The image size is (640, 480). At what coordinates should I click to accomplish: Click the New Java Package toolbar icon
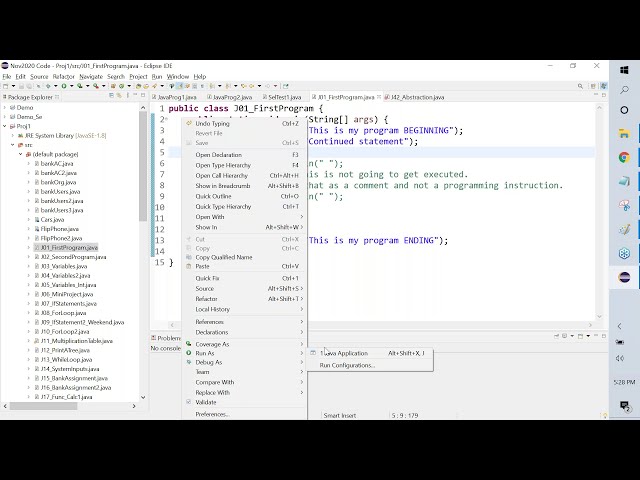click(113, 86)
